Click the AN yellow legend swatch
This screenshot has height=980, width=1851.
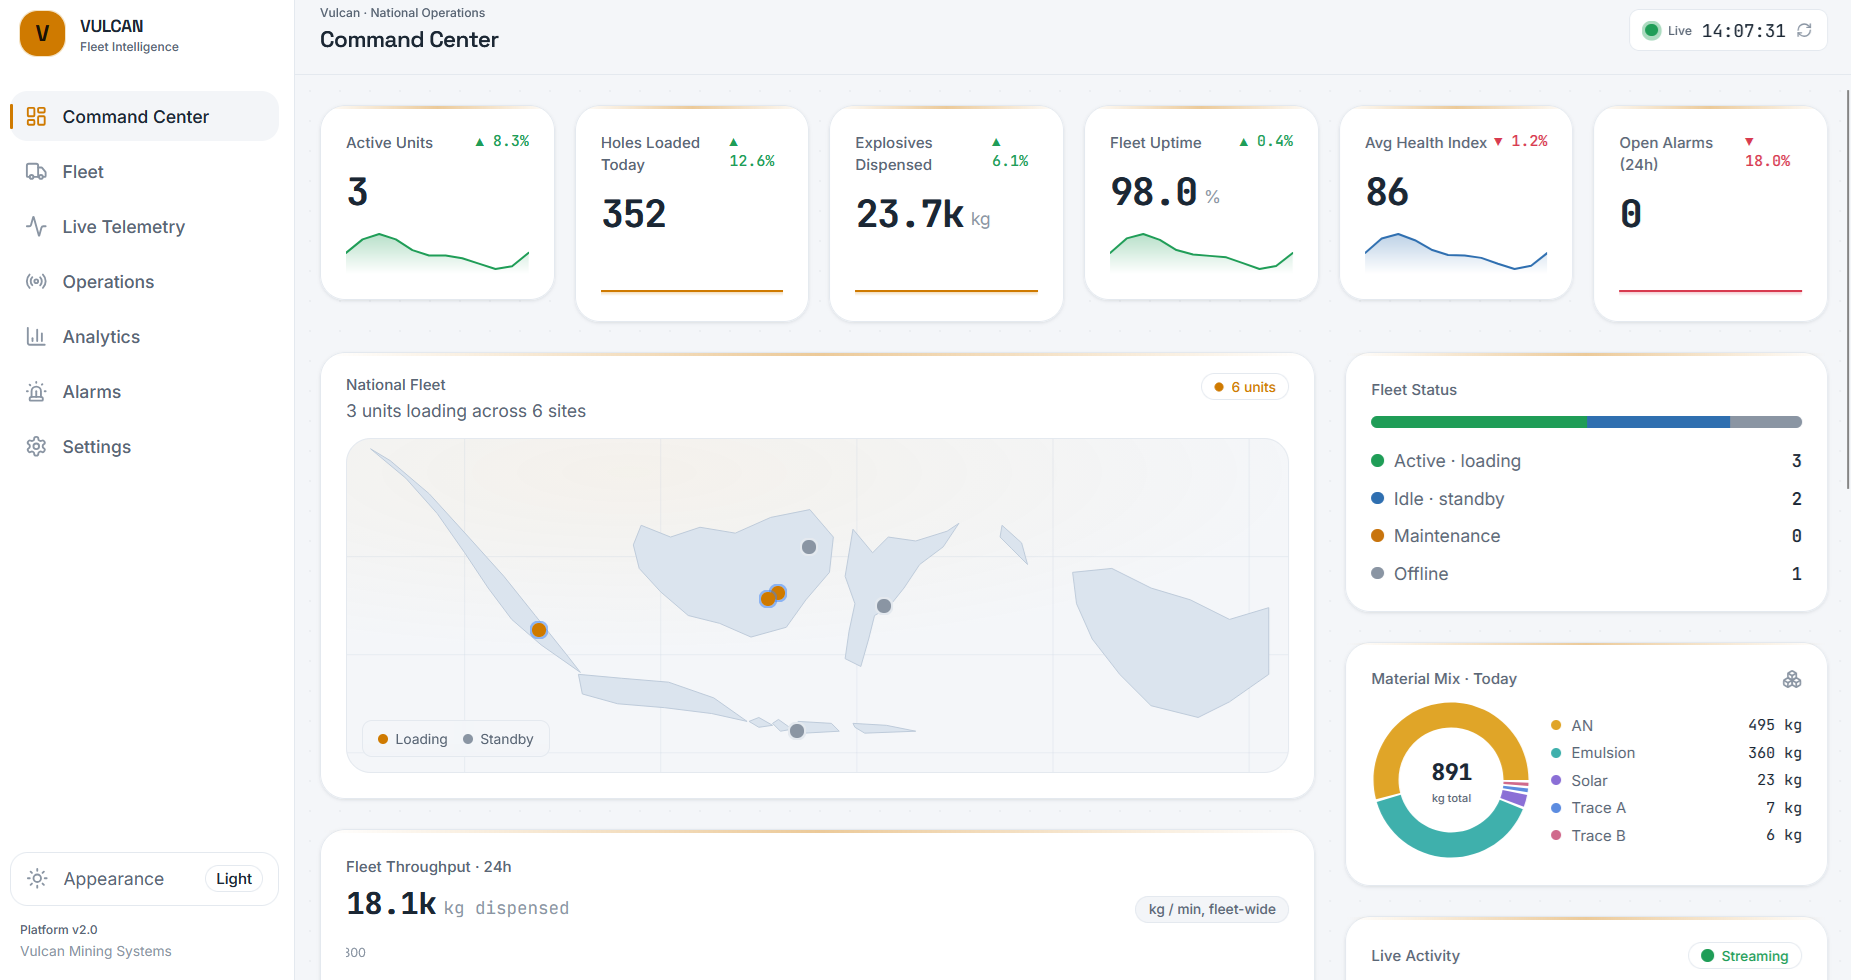1556,725
